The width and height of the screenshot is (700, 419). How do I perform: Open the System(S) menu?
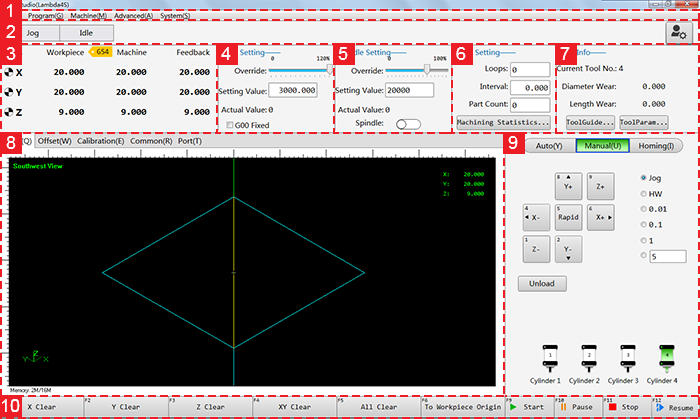(x=175, y=16)
